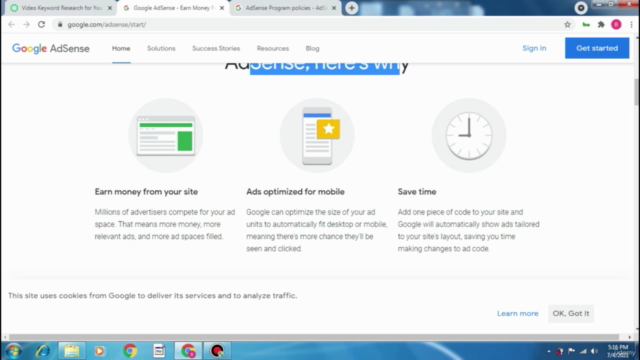Click the horizontal scrollbar at the page bottom
The width and height of the screenshot is (640, 360).
pyautogui.click(x=314, y=337)
